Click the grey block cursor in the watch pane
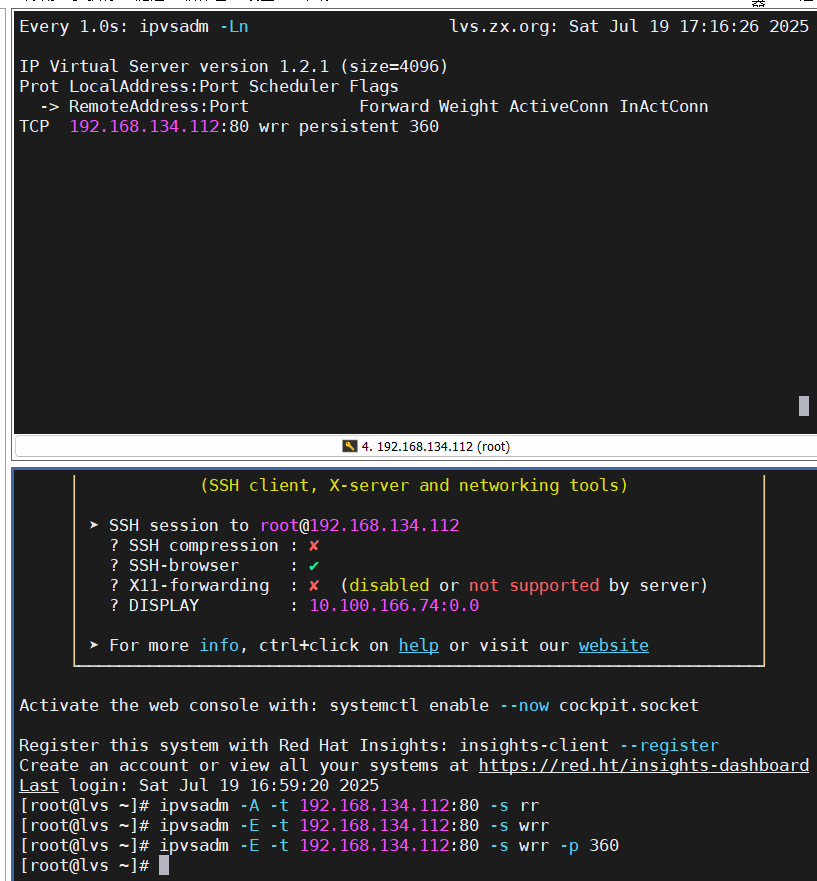 (x=804, y=406)
